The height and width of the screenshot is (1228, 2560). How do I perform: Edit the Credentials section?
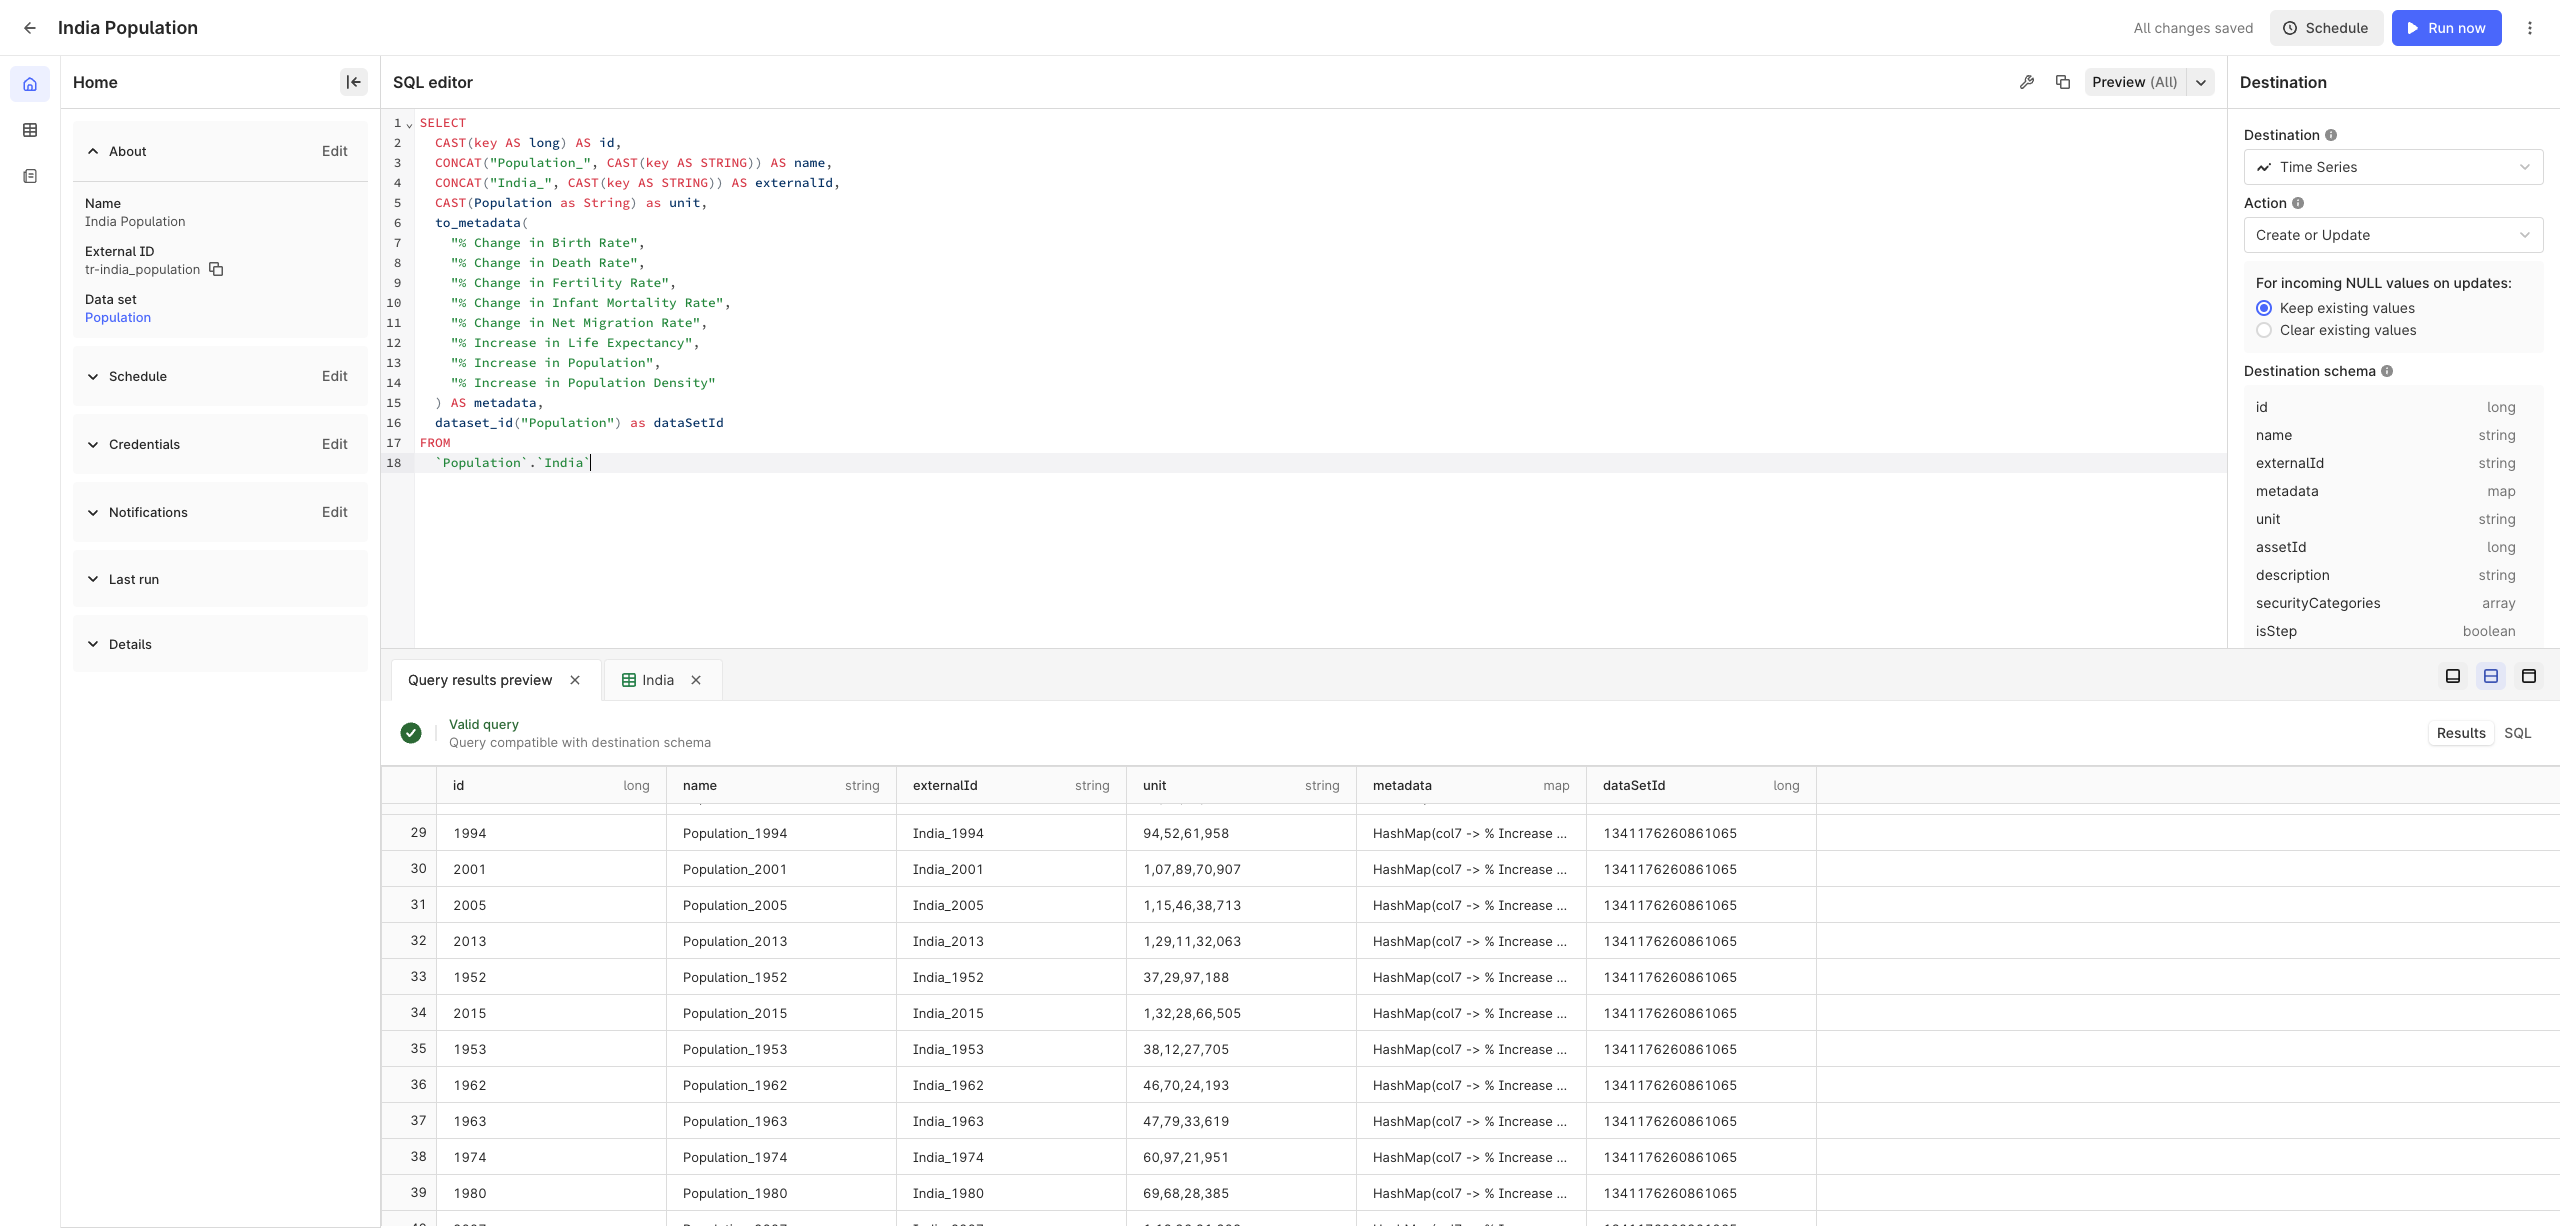point(334,444)
